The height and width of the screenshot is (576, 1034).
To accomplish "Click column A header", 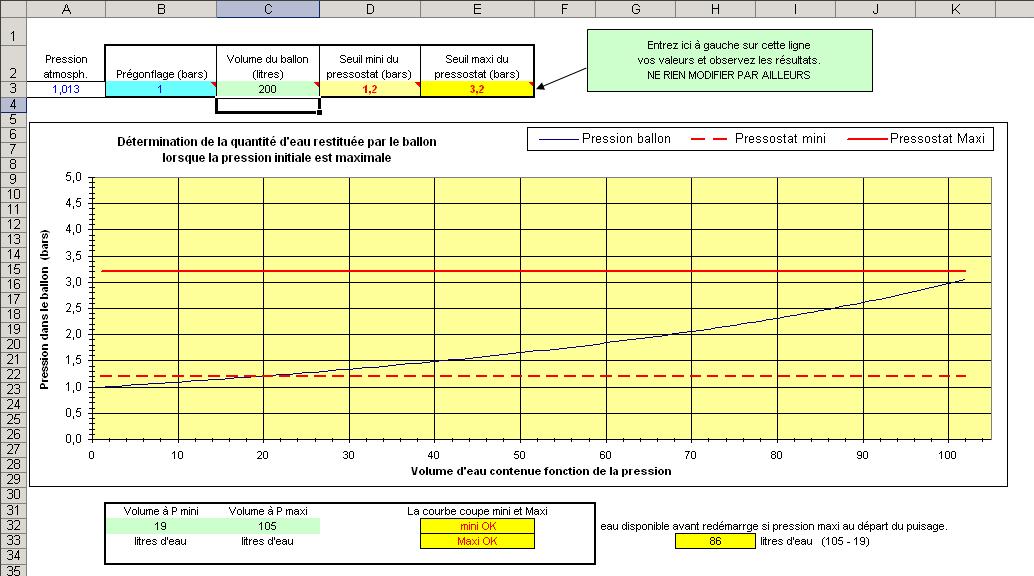I will 66,9.
